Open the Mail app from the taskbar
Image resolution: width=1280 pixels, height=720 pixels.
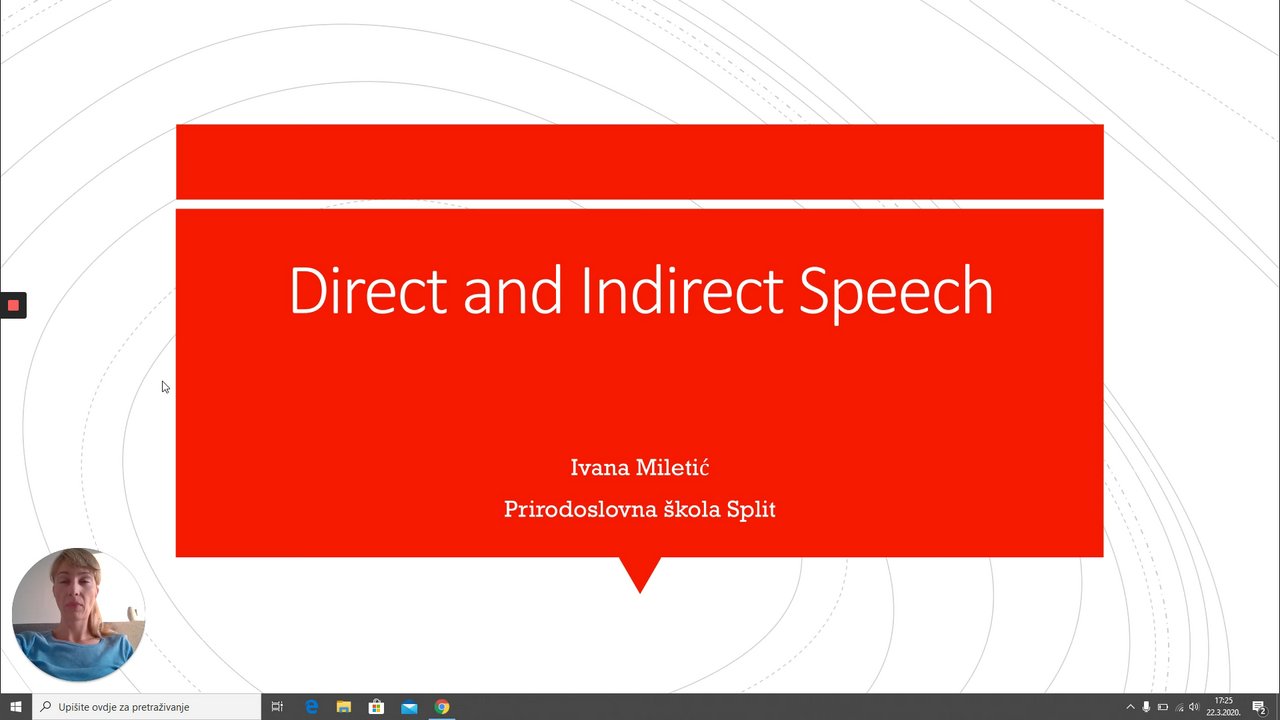(409, 707)
